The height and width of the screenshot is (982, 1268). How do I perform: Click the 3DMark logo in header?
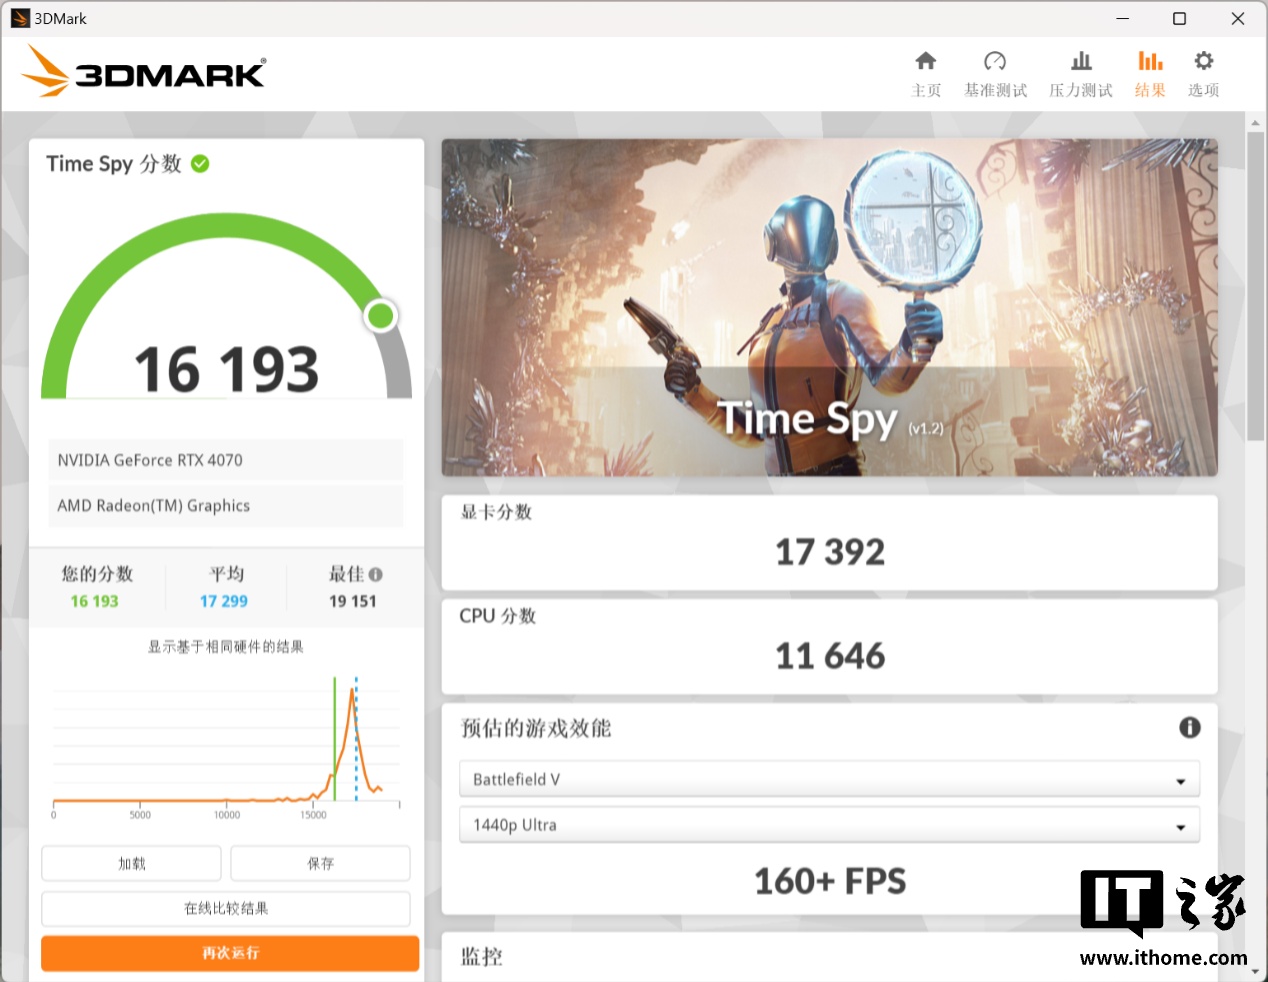(x=144, y=72)
